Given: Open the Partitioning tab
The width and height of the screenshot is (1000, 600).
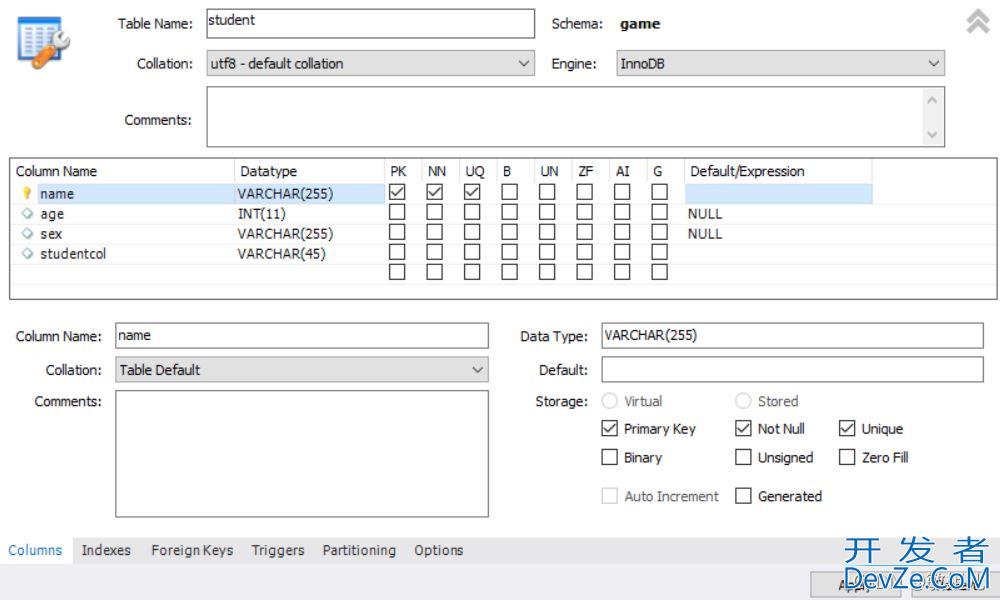Looking at the screenshot, I should tap(359, 550).
